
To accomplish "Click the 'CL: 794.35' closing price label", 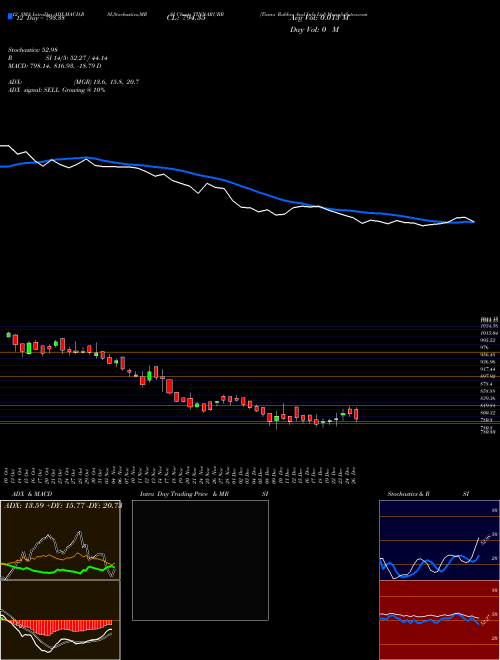I will click(186, 19).
